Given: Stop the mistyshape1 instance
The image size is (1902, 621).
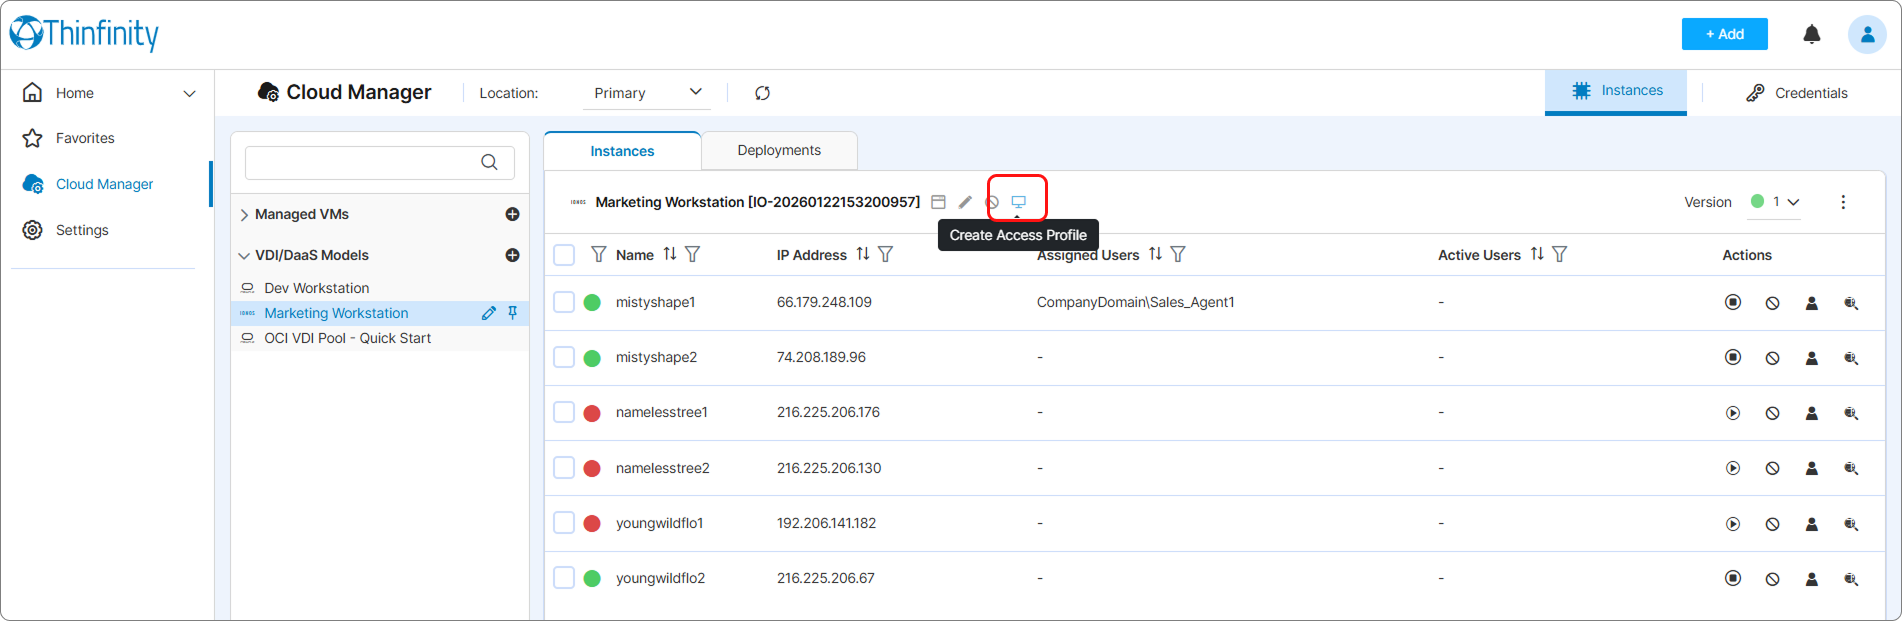Looking at the screenshot, I should (x=1733, y=302).
